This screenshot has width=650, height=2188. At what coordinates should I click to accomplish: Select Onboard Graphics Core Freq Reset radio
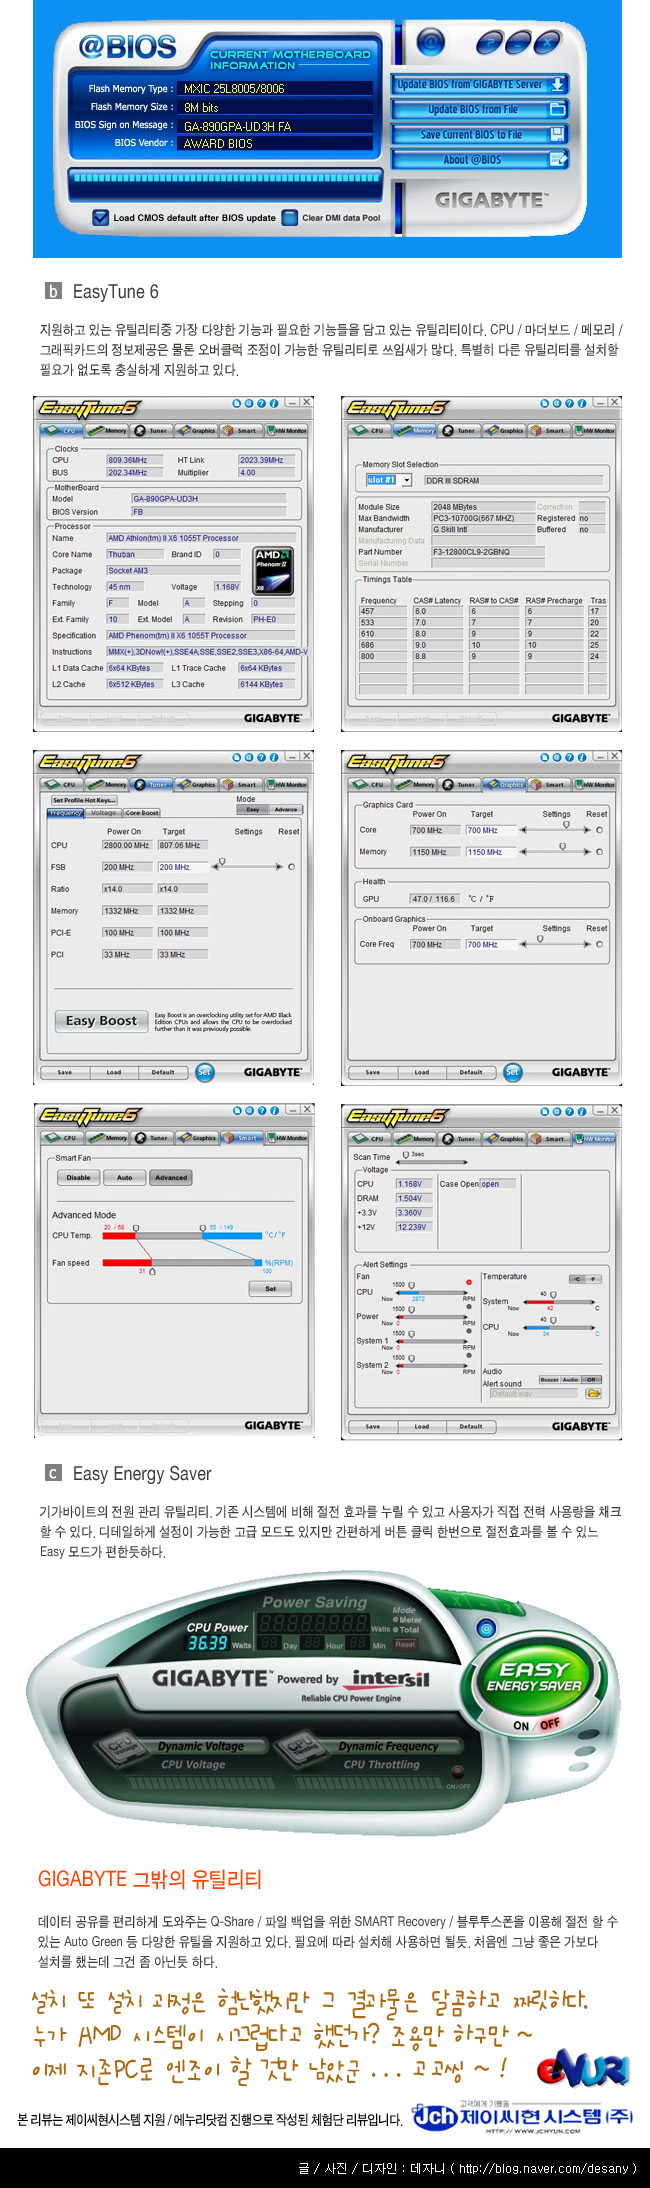coord(599,944)
